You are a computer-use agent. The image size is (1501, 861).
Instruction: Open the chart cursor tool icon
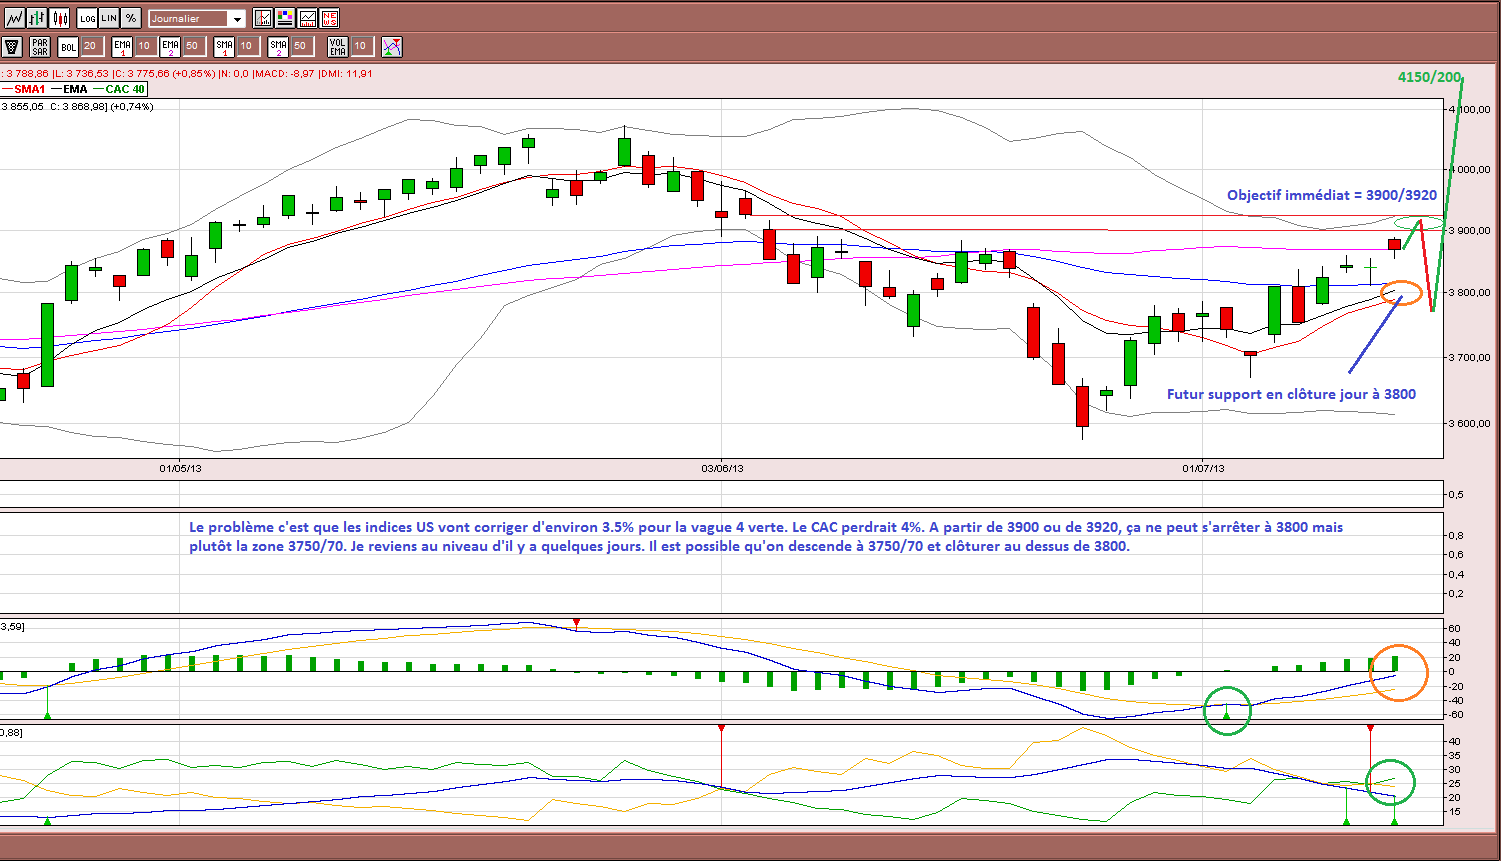[263, 18]
